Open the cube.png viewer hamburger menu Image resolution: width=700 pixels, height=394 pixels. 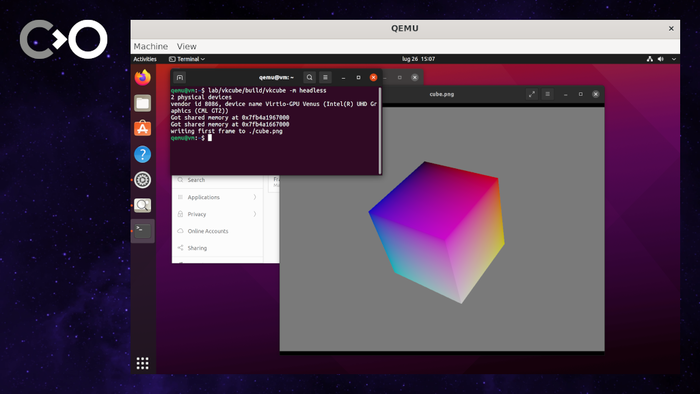pyautogui.click(x=547, y=94)
